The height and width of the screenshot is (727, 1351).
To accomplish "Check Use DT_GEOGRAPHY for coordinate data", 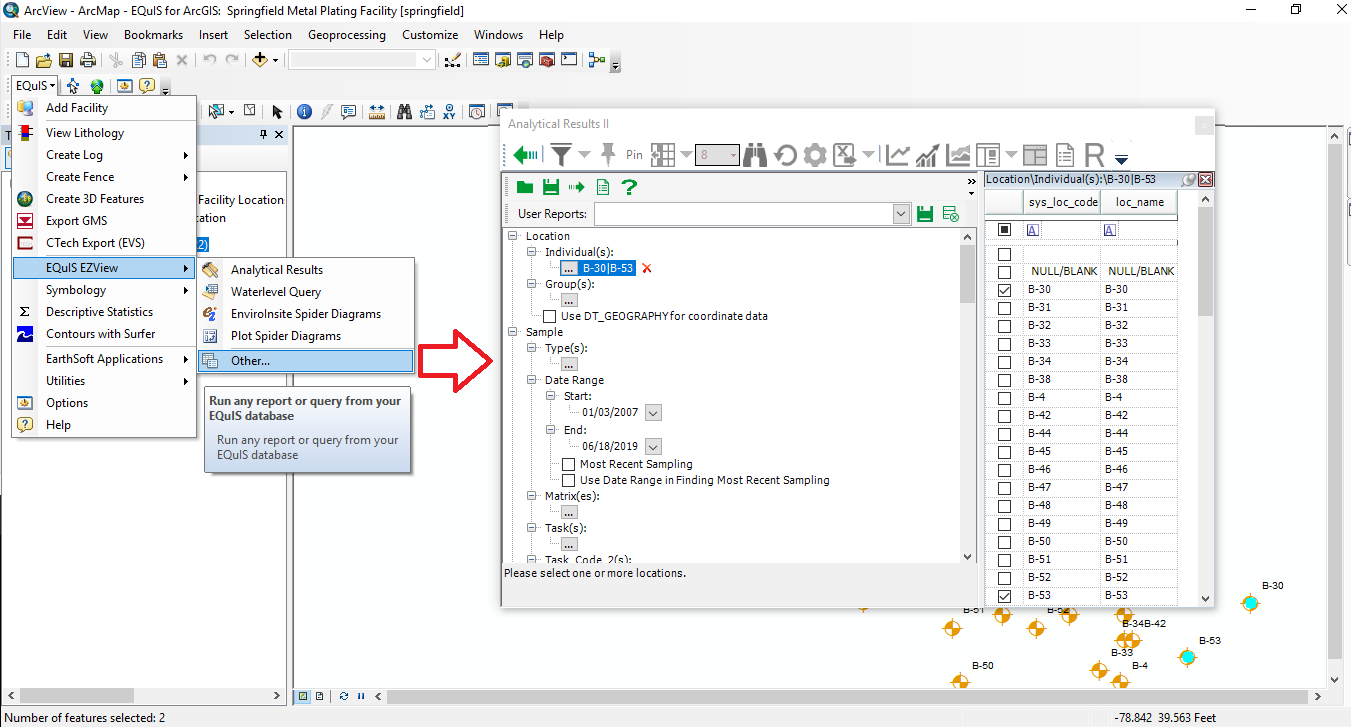I will point(550,316).
